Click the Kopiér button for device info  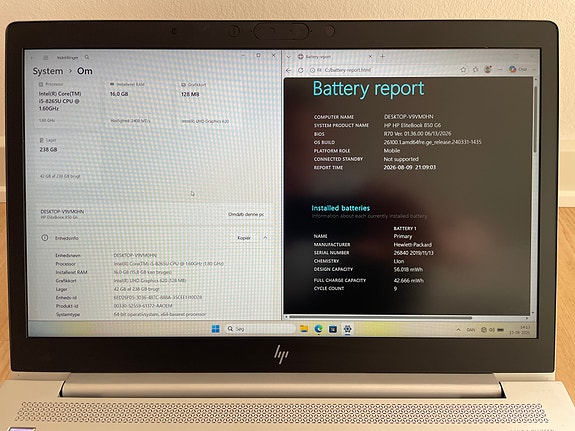(x=244, y=238)
